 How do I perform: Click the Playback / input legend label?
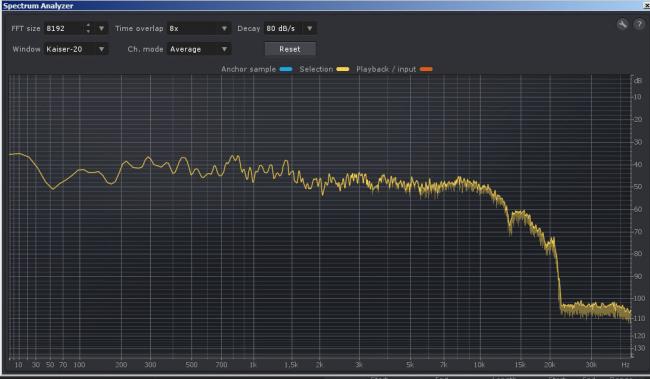[386, 69]
